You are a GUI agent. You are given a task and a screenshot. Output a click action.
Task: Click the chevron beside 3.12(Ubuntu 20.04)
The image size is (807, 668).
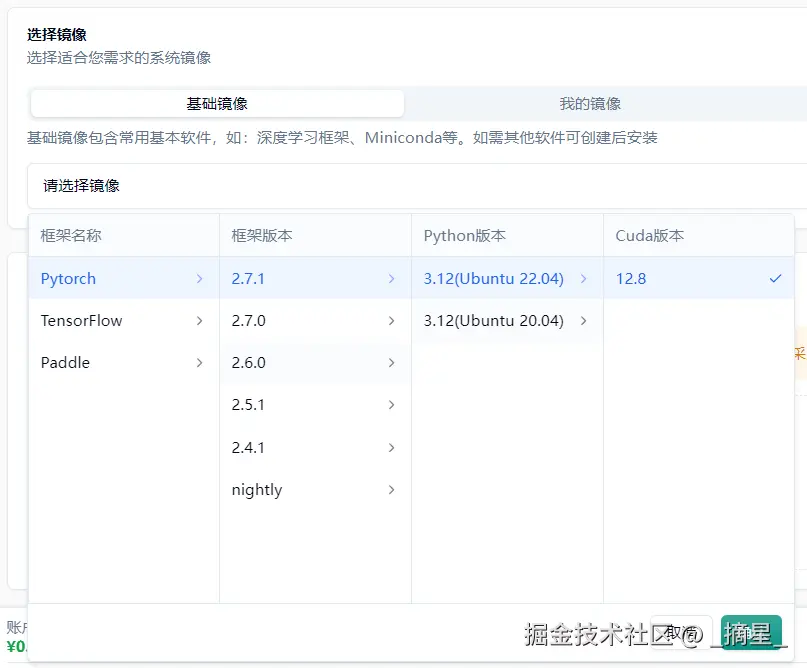click(583, 321)
